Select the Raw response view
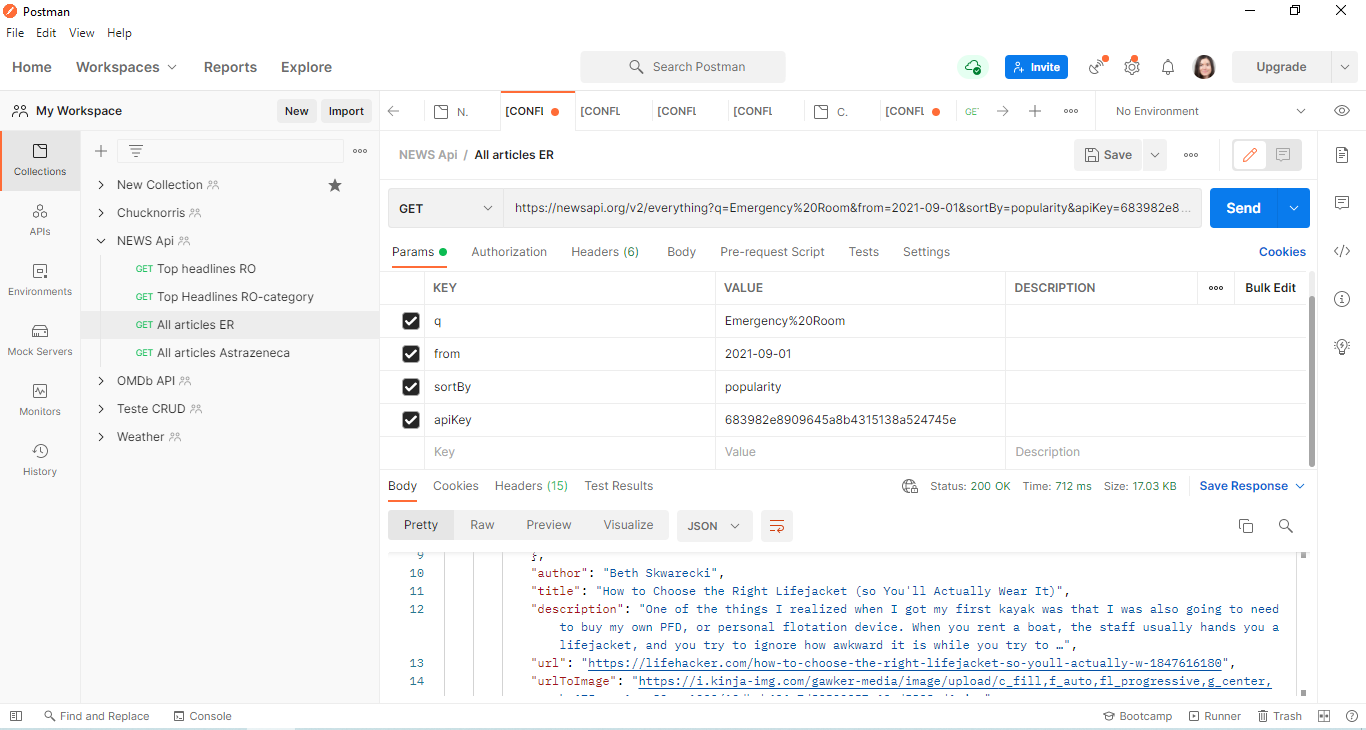This screenshot has width=1366, height=730. (x=482, y=525)
